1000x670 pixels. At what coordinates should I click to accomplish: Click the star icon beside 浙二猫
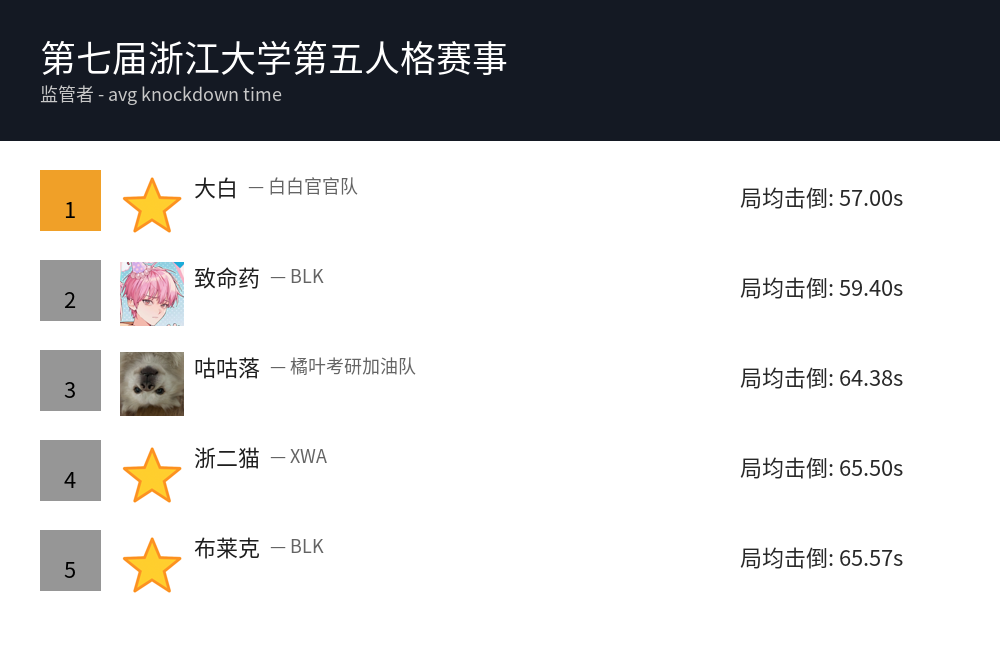(152, 474)
